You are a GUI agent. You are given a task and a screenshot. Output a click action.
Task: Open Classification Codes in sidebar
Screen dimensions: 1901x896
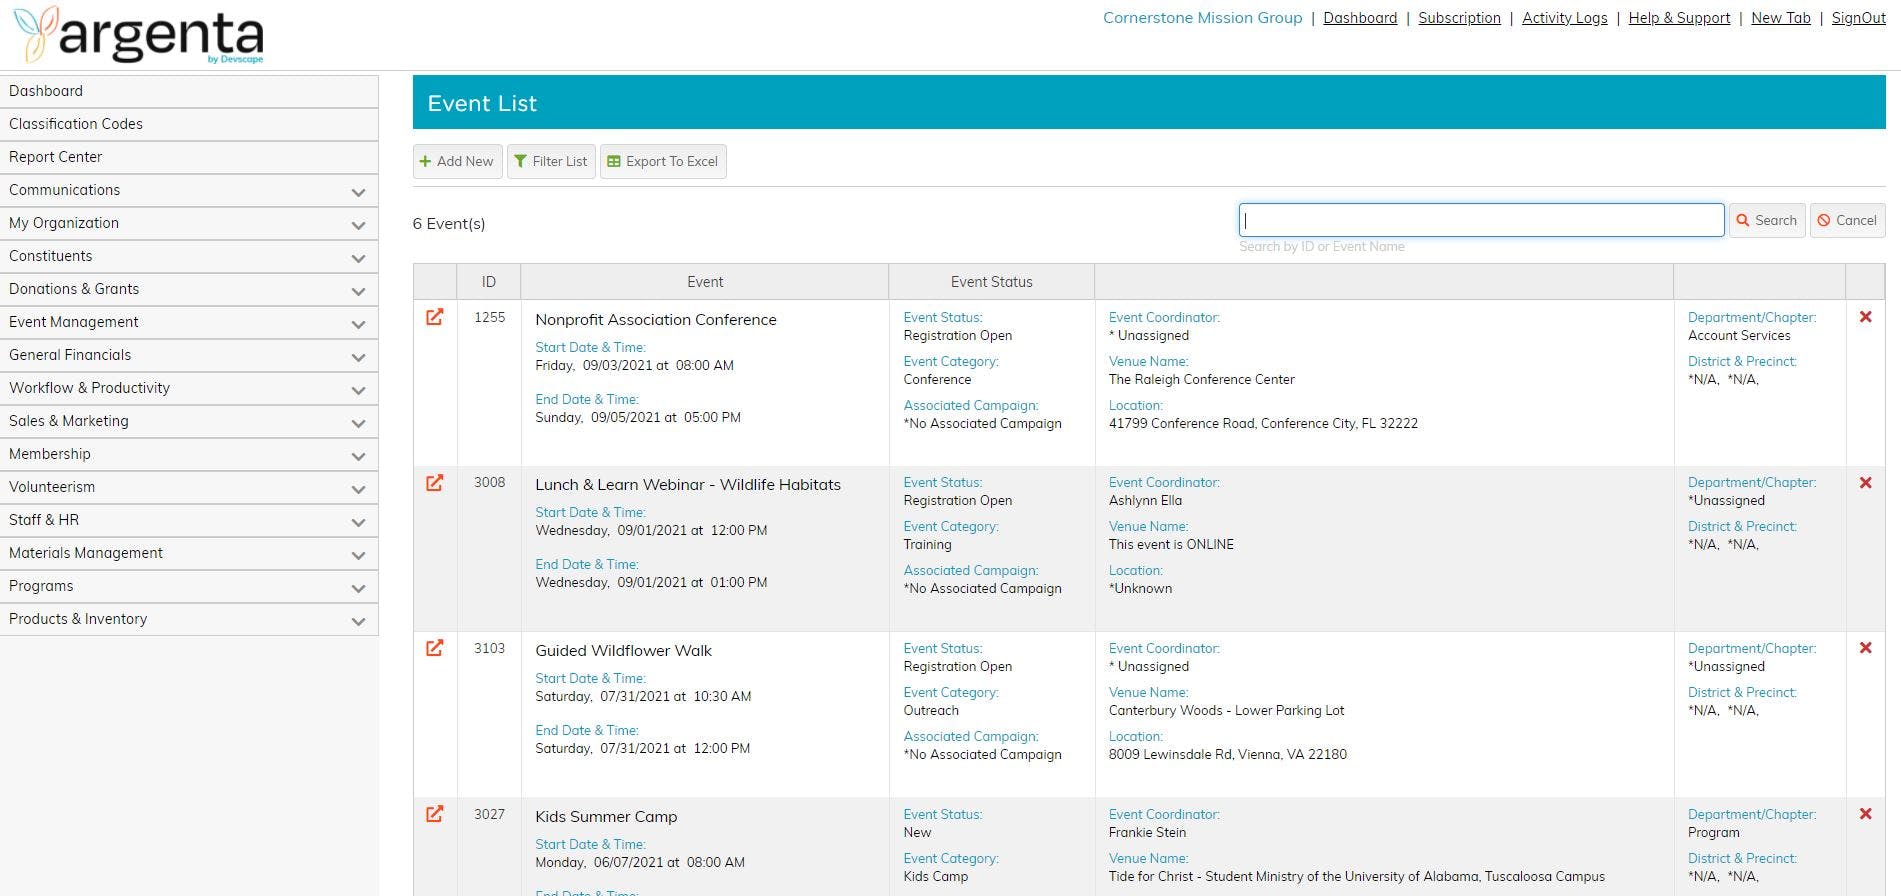[x=189, y=124]
